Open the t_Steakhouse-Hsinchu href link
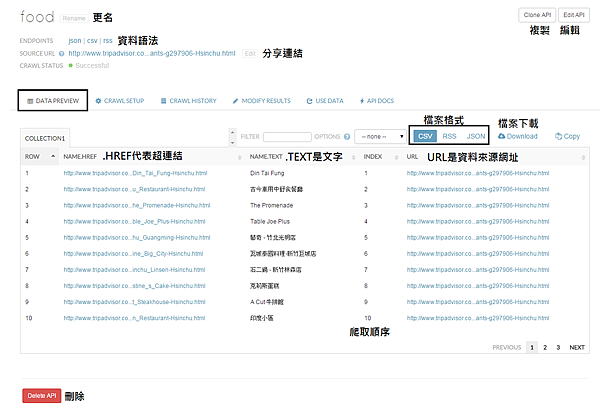The height and width of the screenshot is (409, 600). [134, 302]
